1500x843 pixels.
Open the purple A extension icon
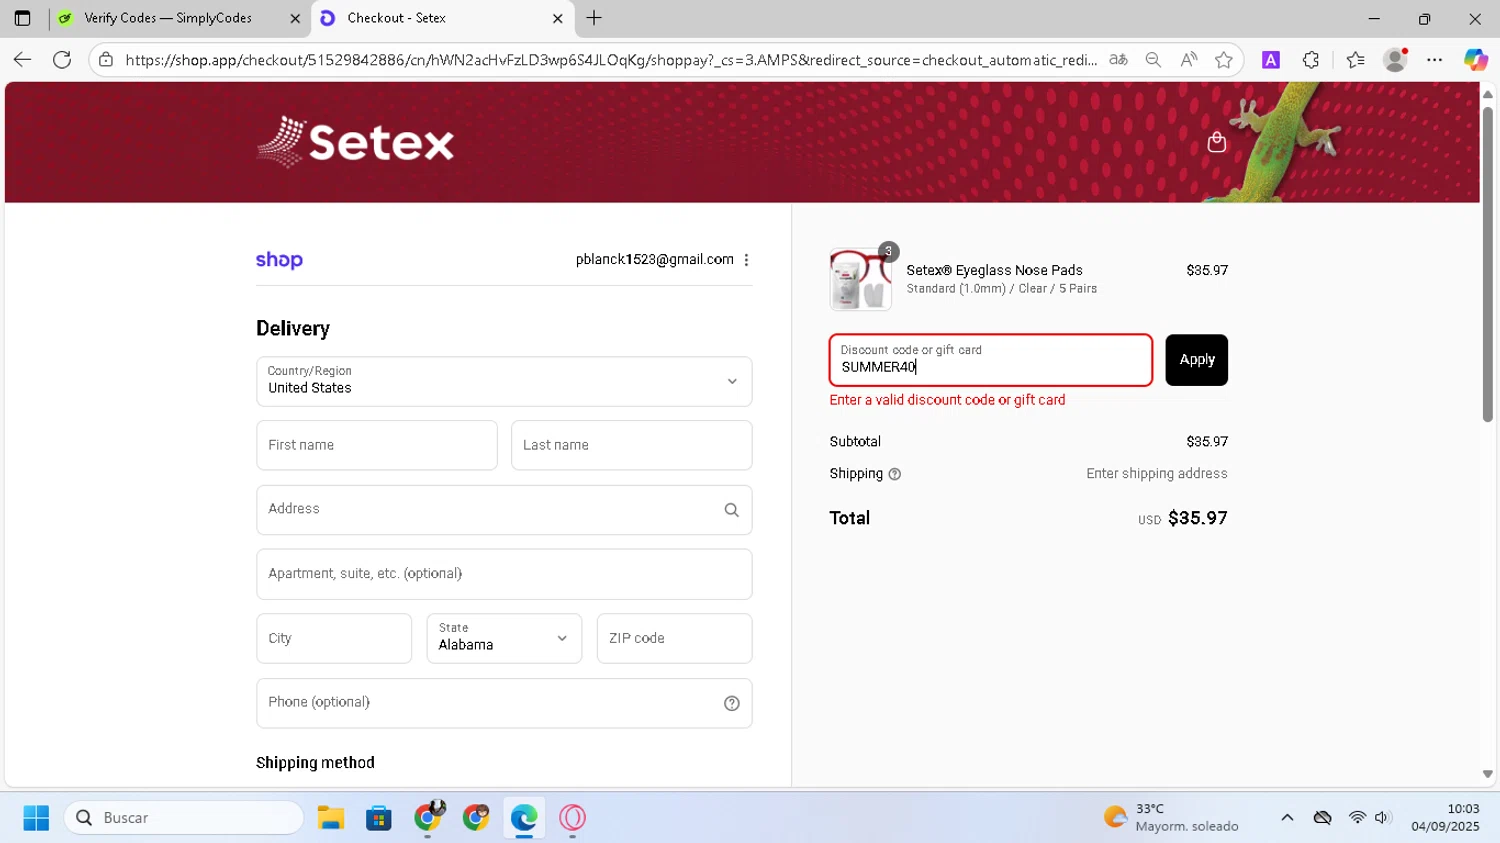click(1271, 60)
